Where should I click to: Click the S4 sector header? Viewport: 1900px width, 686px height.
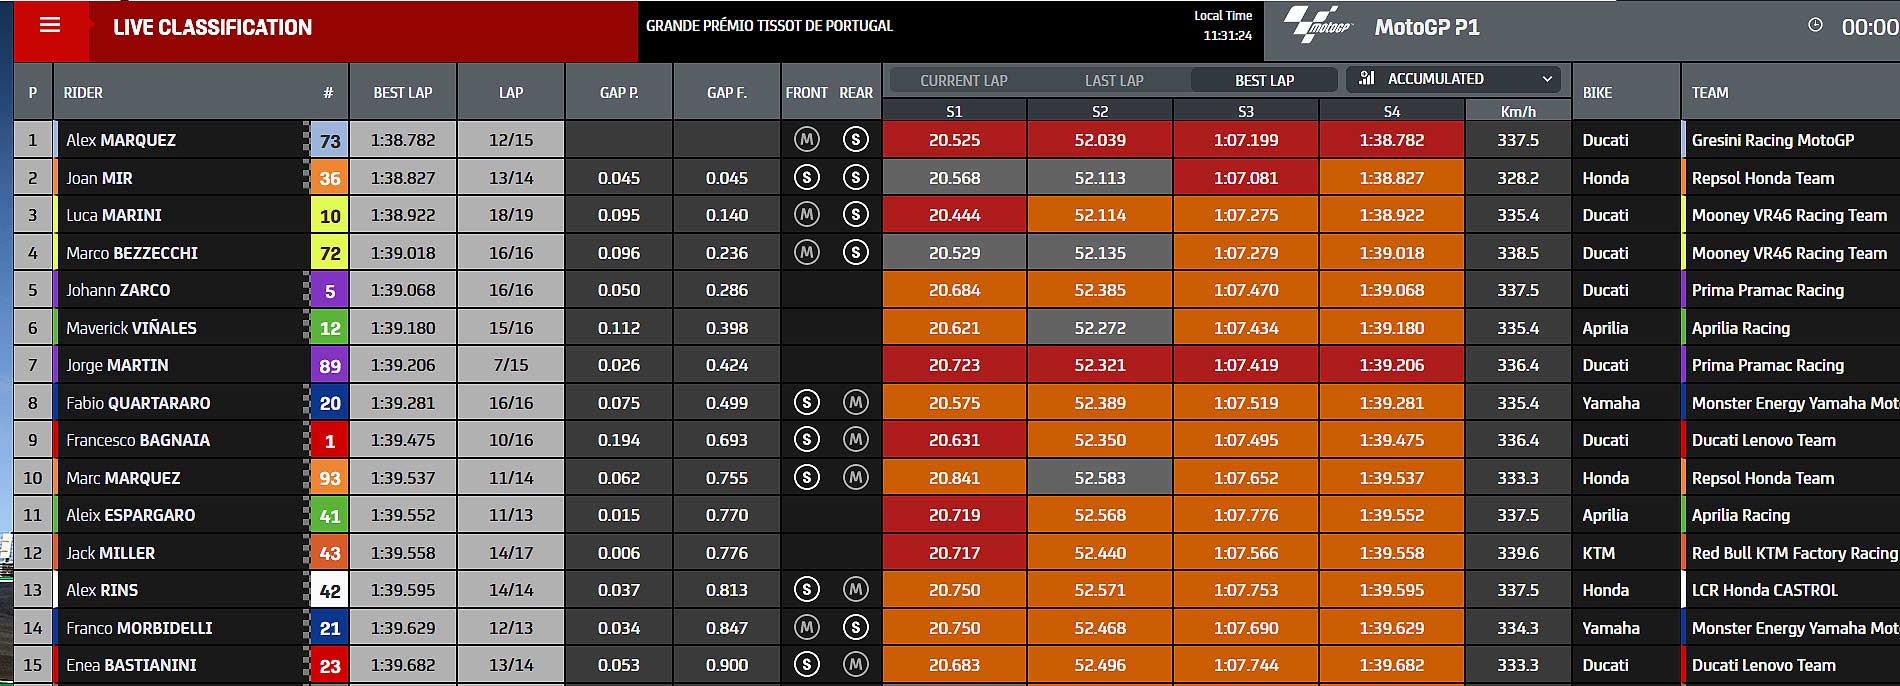[x=1392, y=111]
